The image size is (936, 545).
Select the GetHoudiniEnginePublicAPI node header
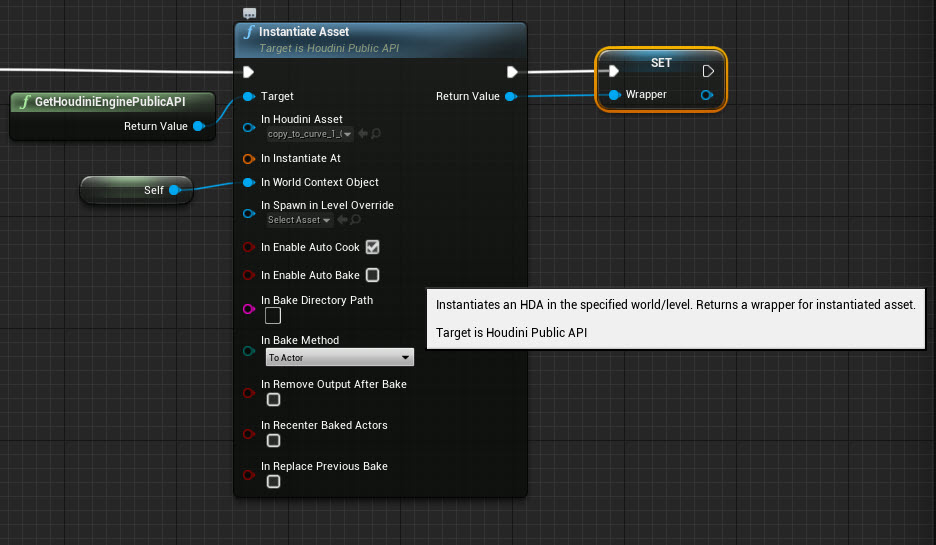tap(110, 101)
